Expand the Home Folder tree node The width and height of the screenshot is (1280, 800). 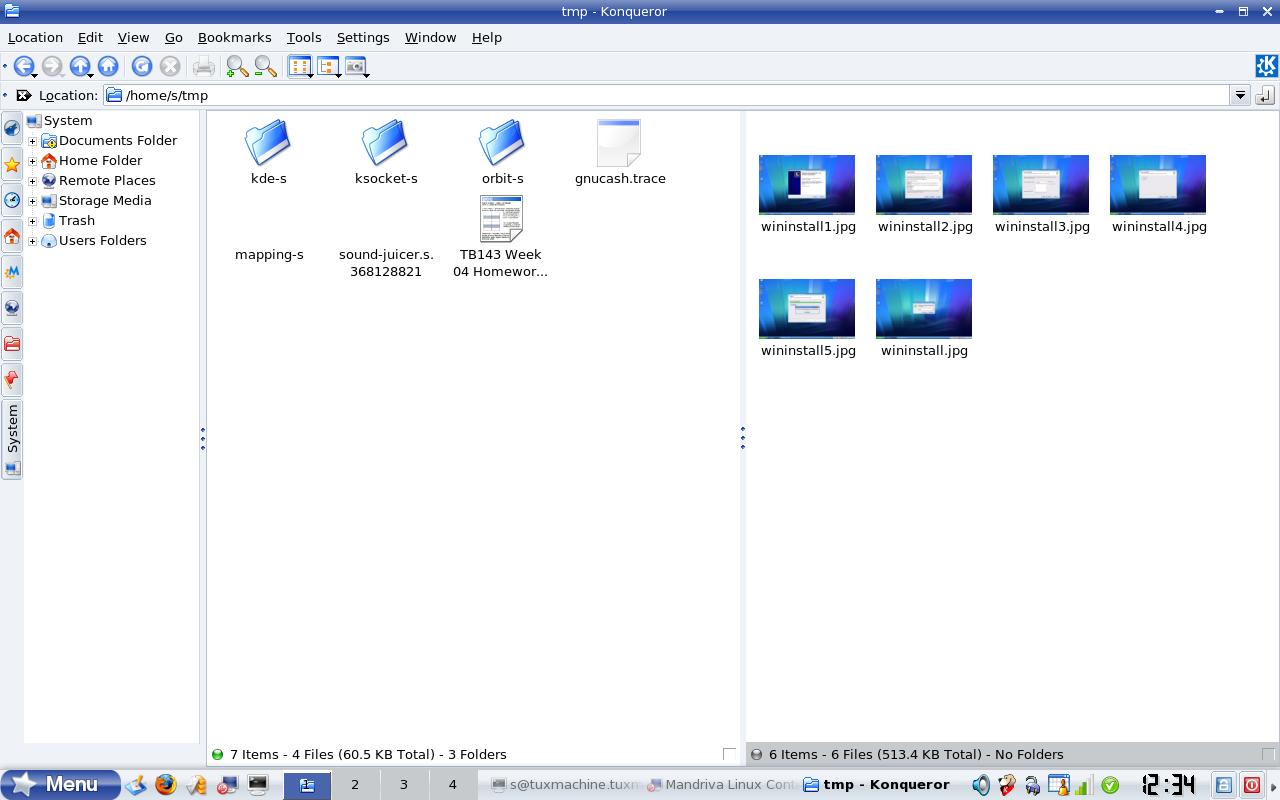(x=32, y=161)
